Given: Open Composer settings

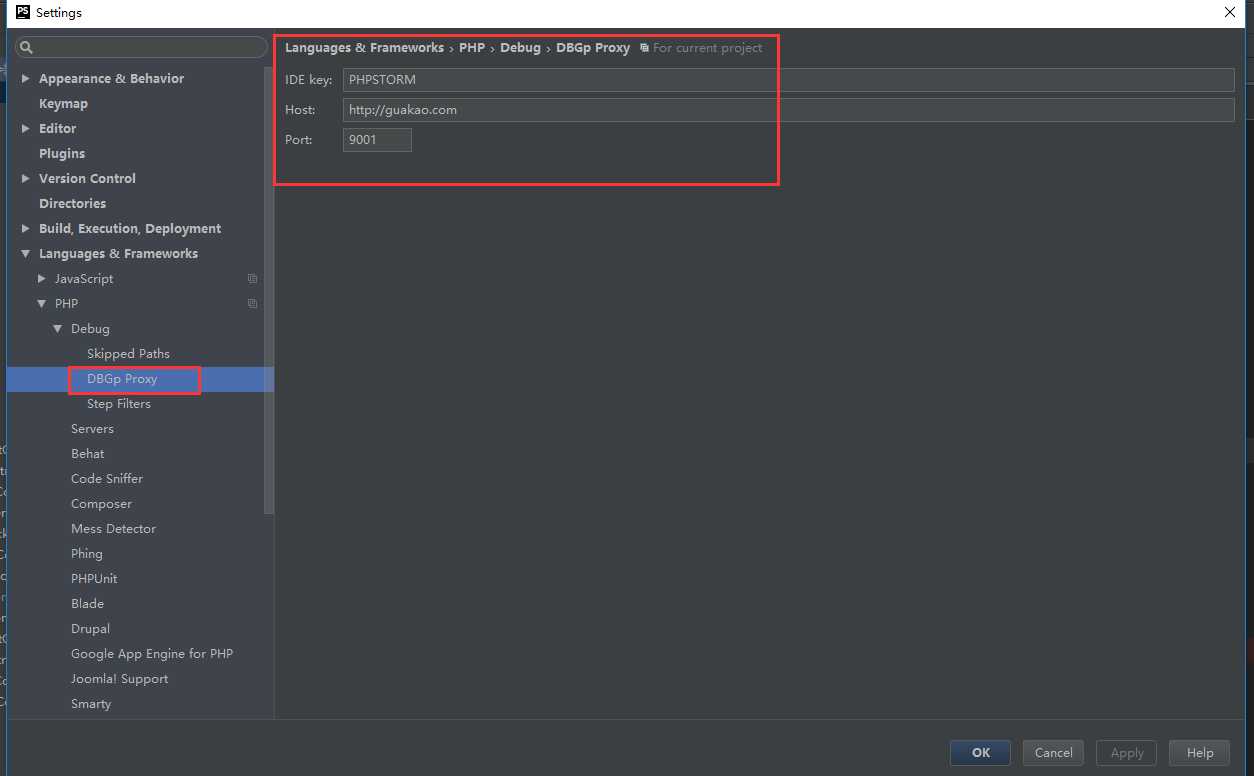Looking at the screenshot, I should coord(101,504).
